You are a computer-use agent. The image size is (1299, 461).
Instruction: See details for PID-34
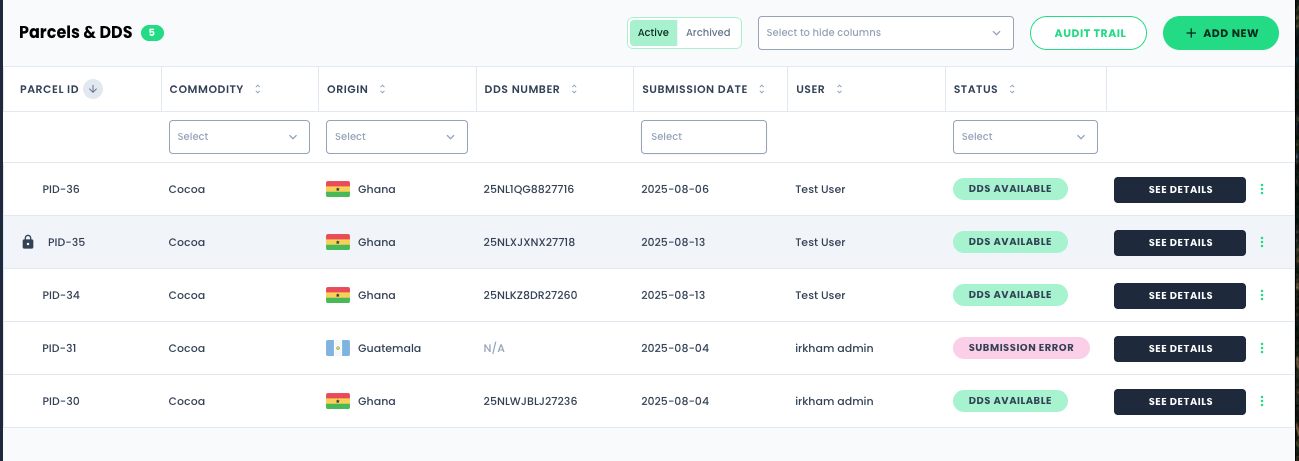[1180, 295]
